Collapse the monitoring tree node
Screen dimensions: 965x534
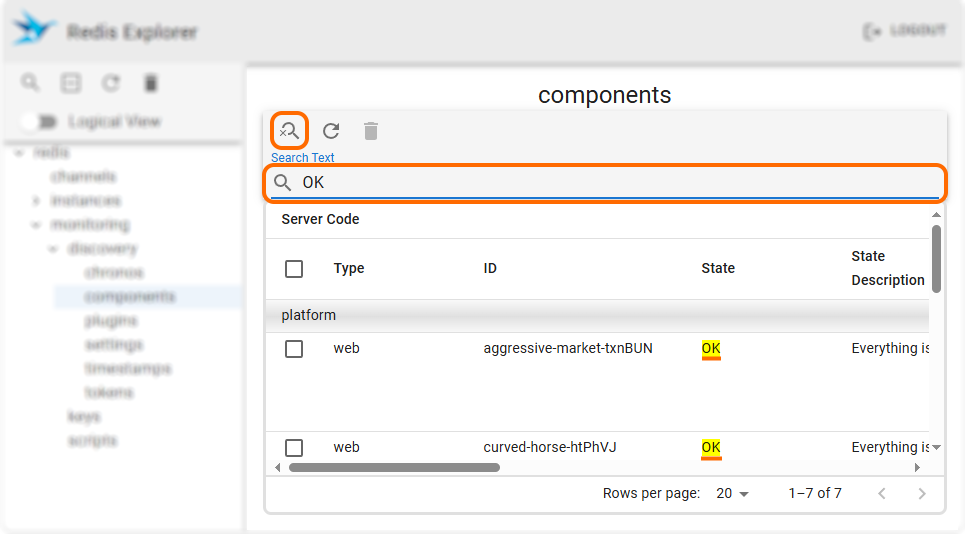click(x=37, y=225)
